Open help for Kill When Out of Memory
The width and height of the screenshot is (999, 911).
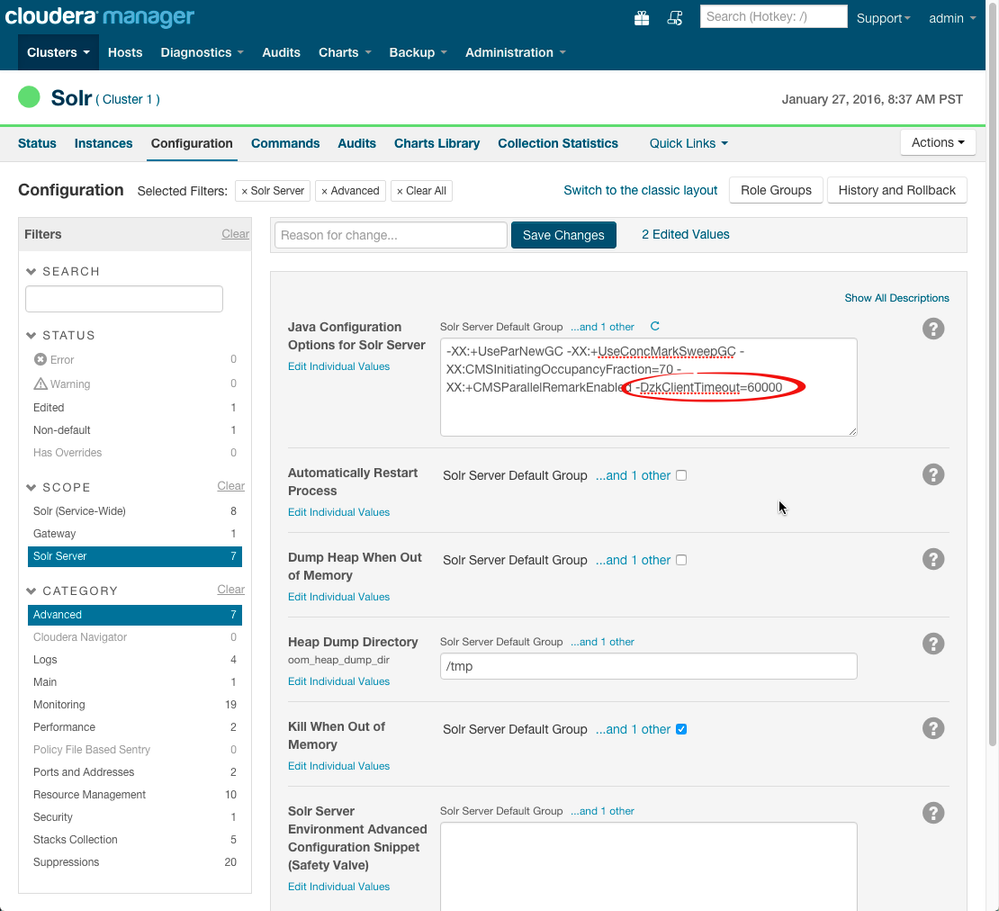point(933,728)
